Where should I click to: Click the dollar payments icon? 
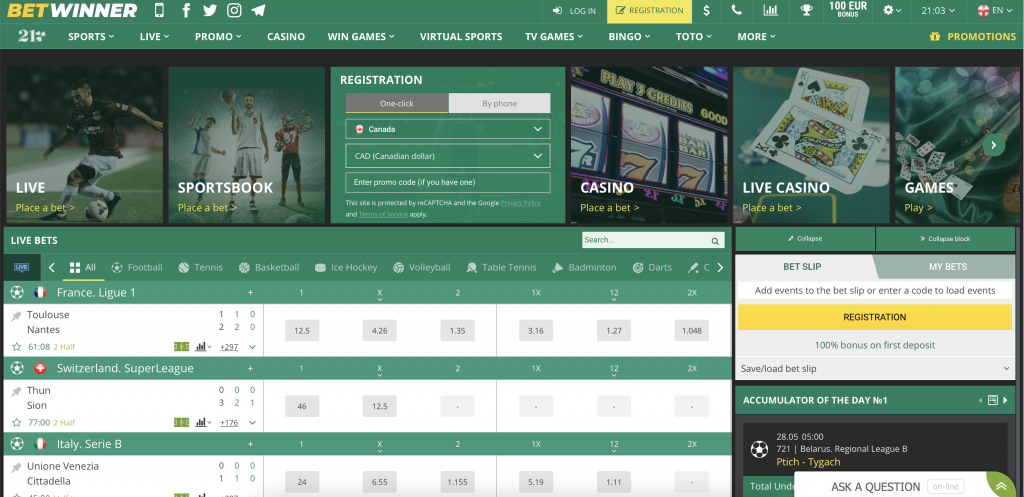tap(707, 10)
